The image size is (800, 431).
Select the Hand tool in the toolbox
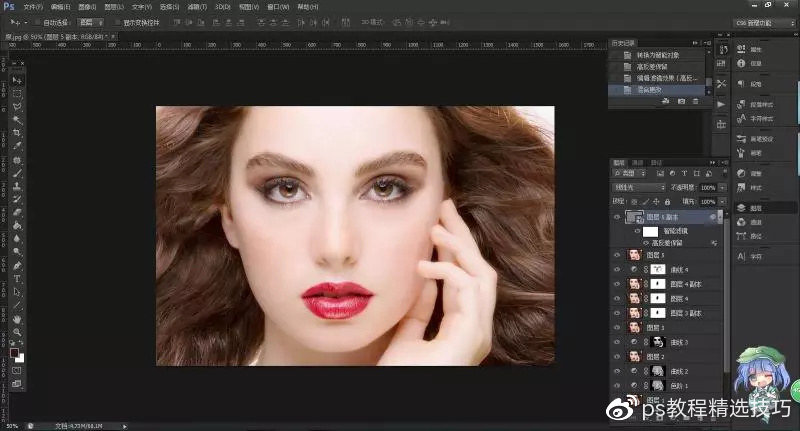pos(17,318)
